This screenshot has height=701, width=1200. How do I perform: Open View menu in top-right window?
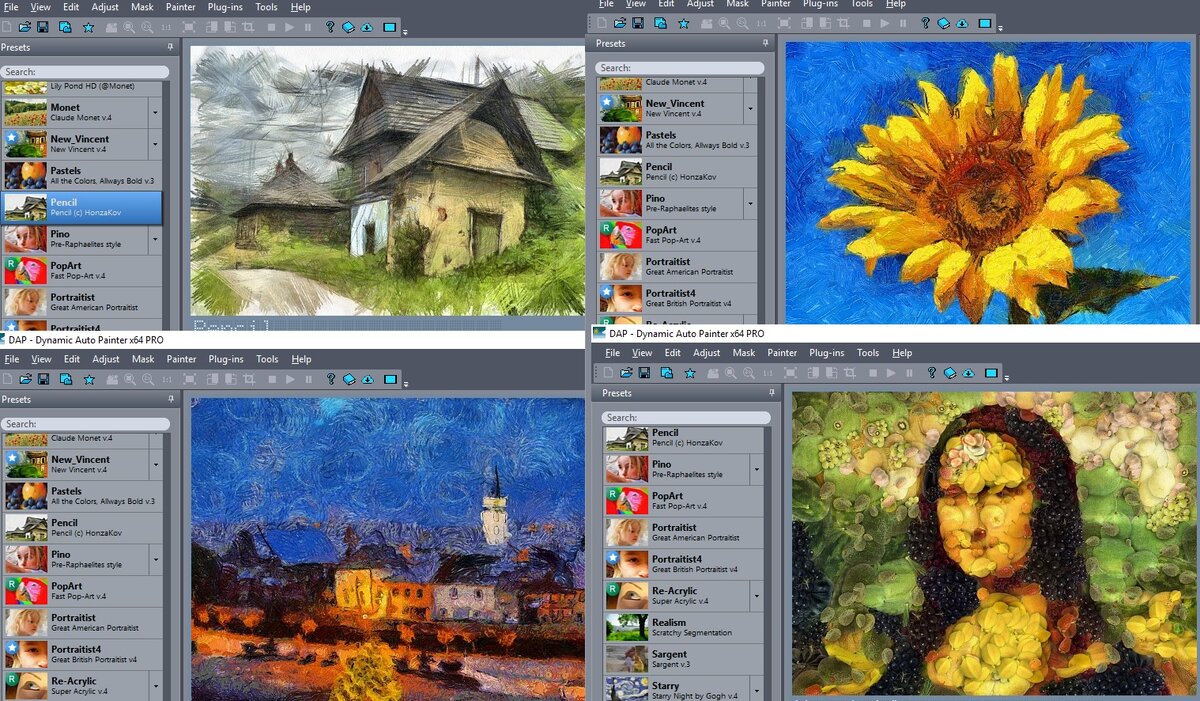click(x=636, y=4)
